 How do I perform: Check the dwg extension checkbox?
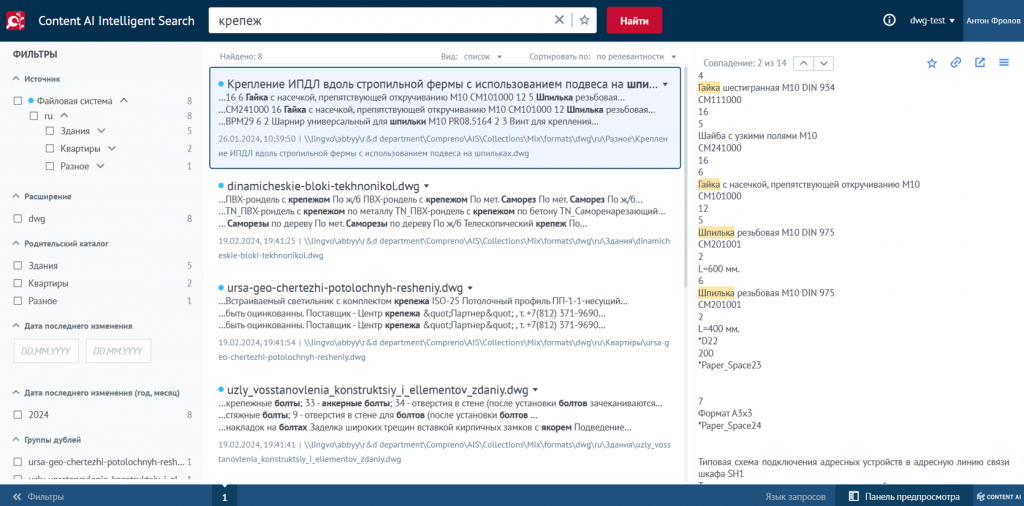click(18, 219)
